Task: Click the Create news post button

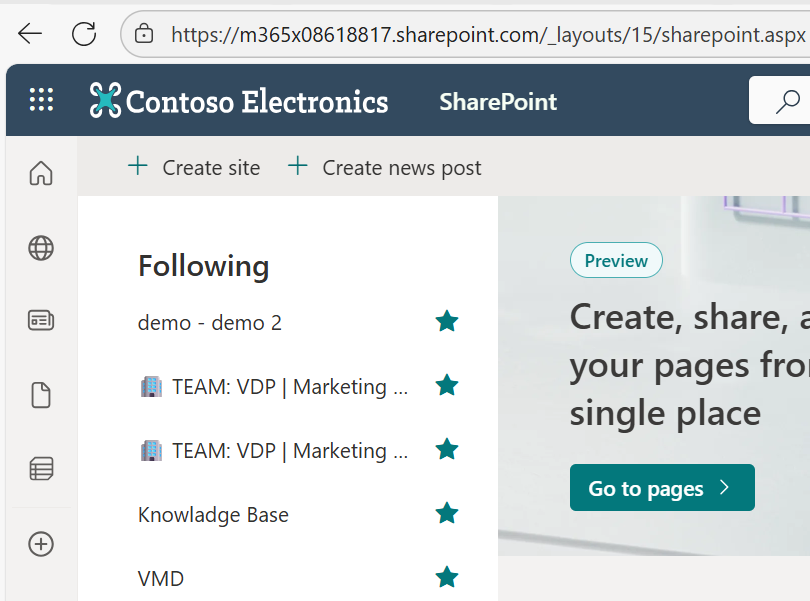Action: (385, 167)
